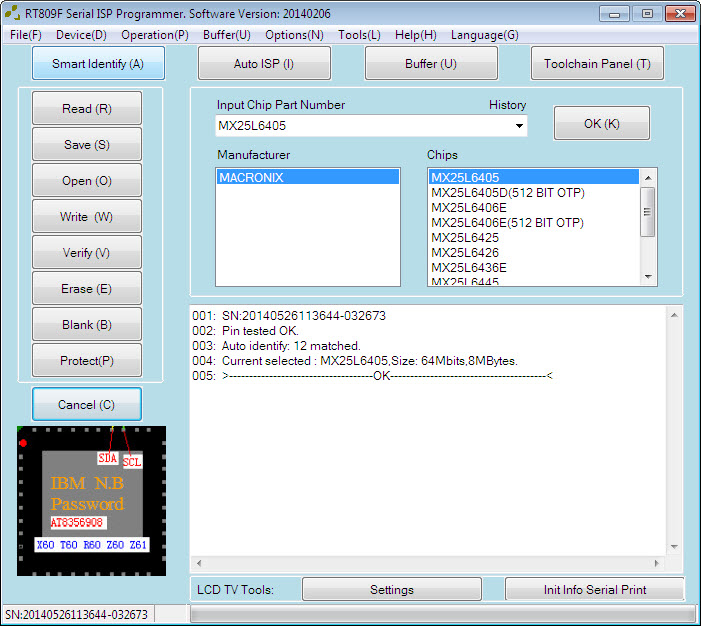Click the Erase (E) button
The width and height of the screenshot is (701, 626).
click(x=87, y=288)
